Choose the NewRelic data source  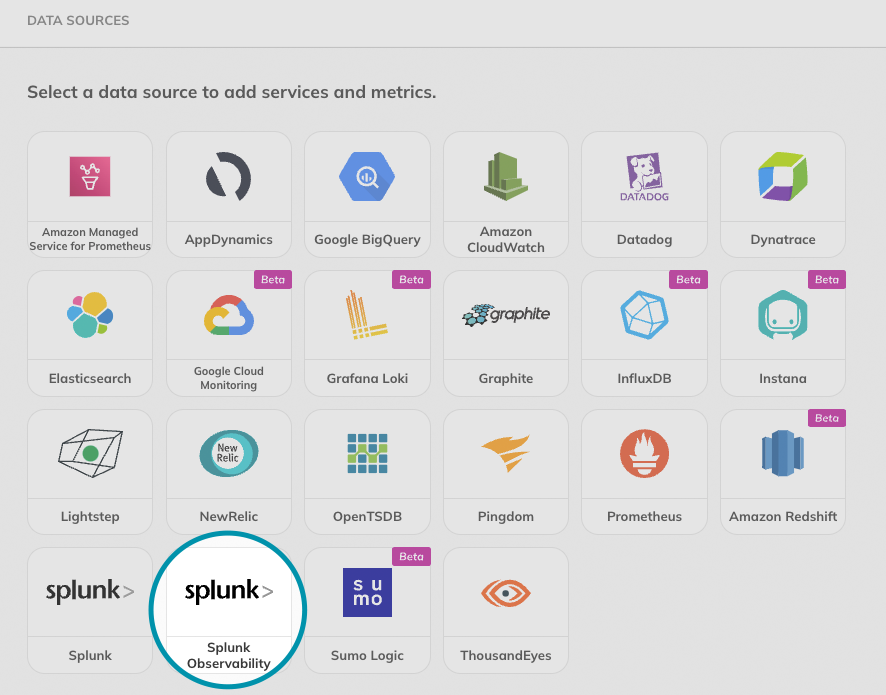(228, 453)
